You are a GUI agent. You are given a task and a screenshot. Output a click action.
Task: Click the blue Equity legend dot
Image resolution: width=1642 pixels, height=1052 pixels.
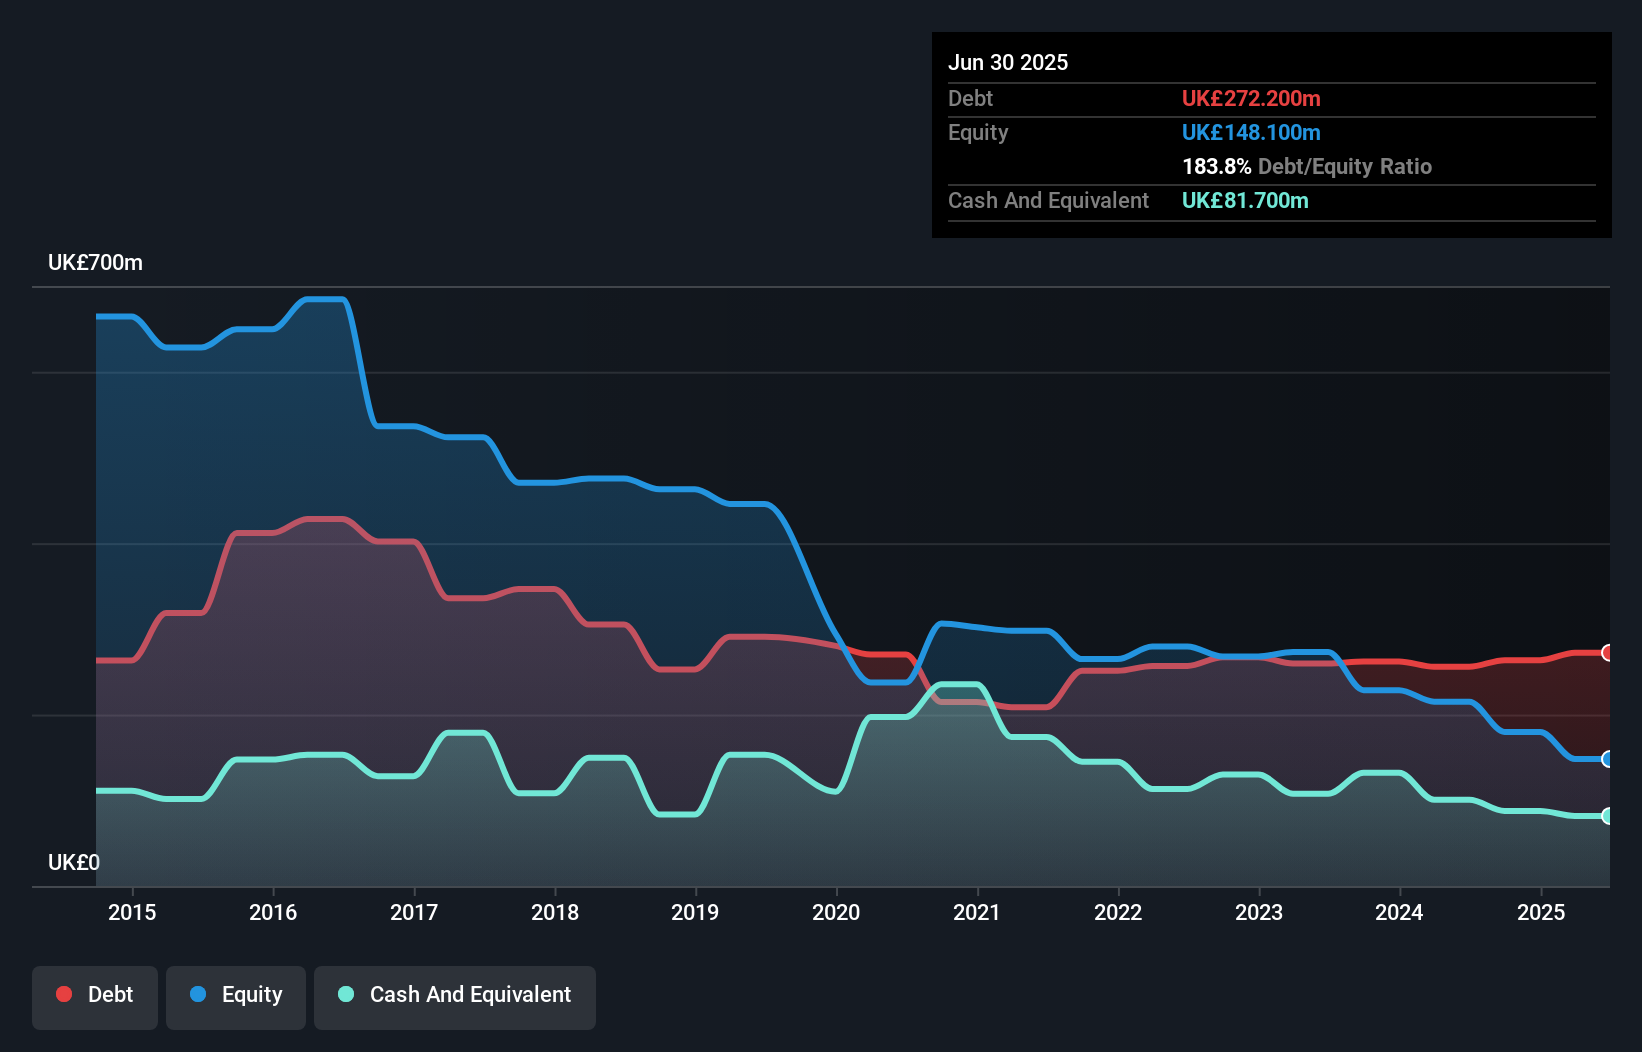click(x=198, y=994)
